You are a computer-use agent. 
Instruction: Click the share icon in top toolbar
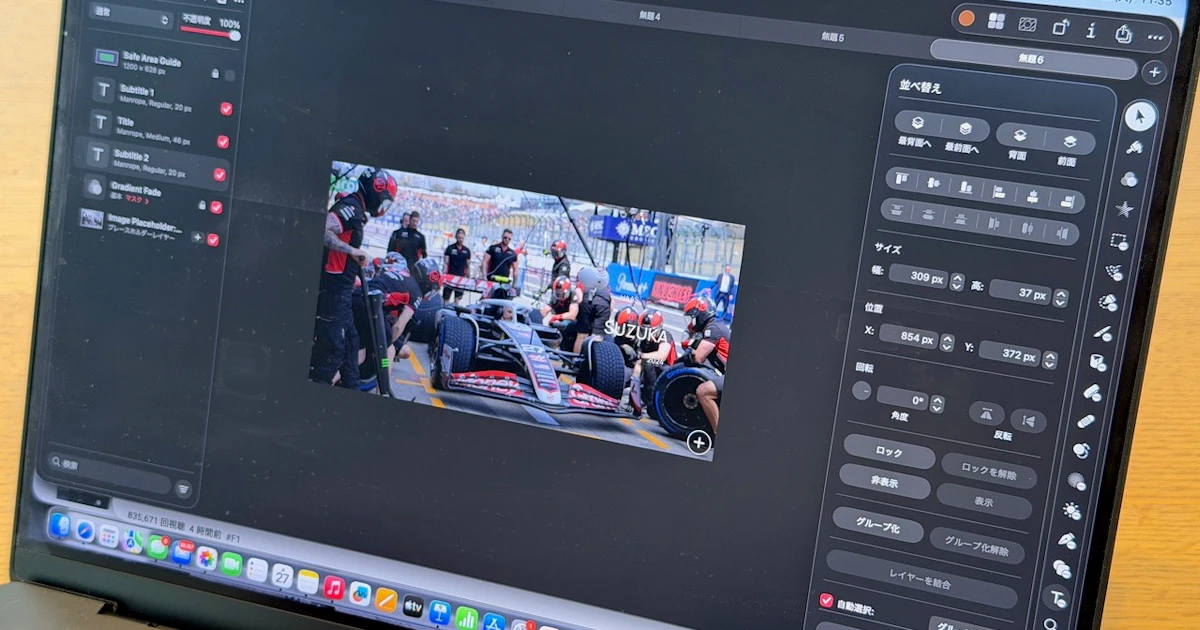click(x=1124, y=33)
